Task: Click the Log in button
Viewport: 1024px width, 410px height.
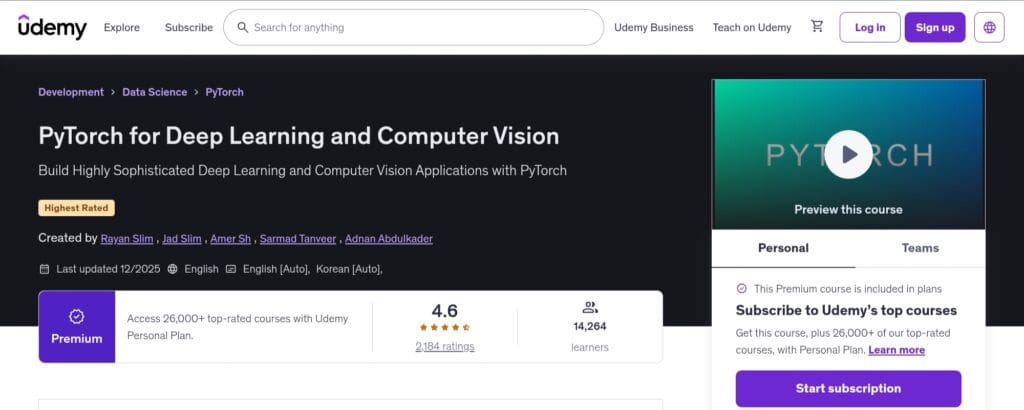Action: [870, 27]
